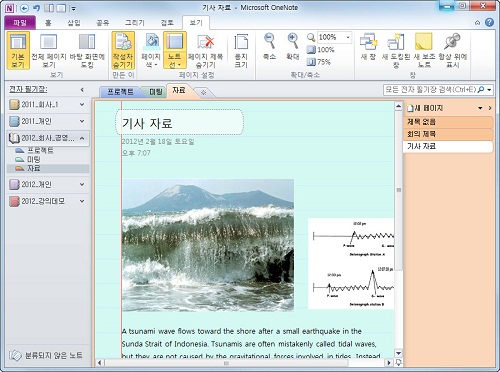Open the 새 페이지 dropdown arrow
The image size is (500, 372).
[x=480, y=108]
